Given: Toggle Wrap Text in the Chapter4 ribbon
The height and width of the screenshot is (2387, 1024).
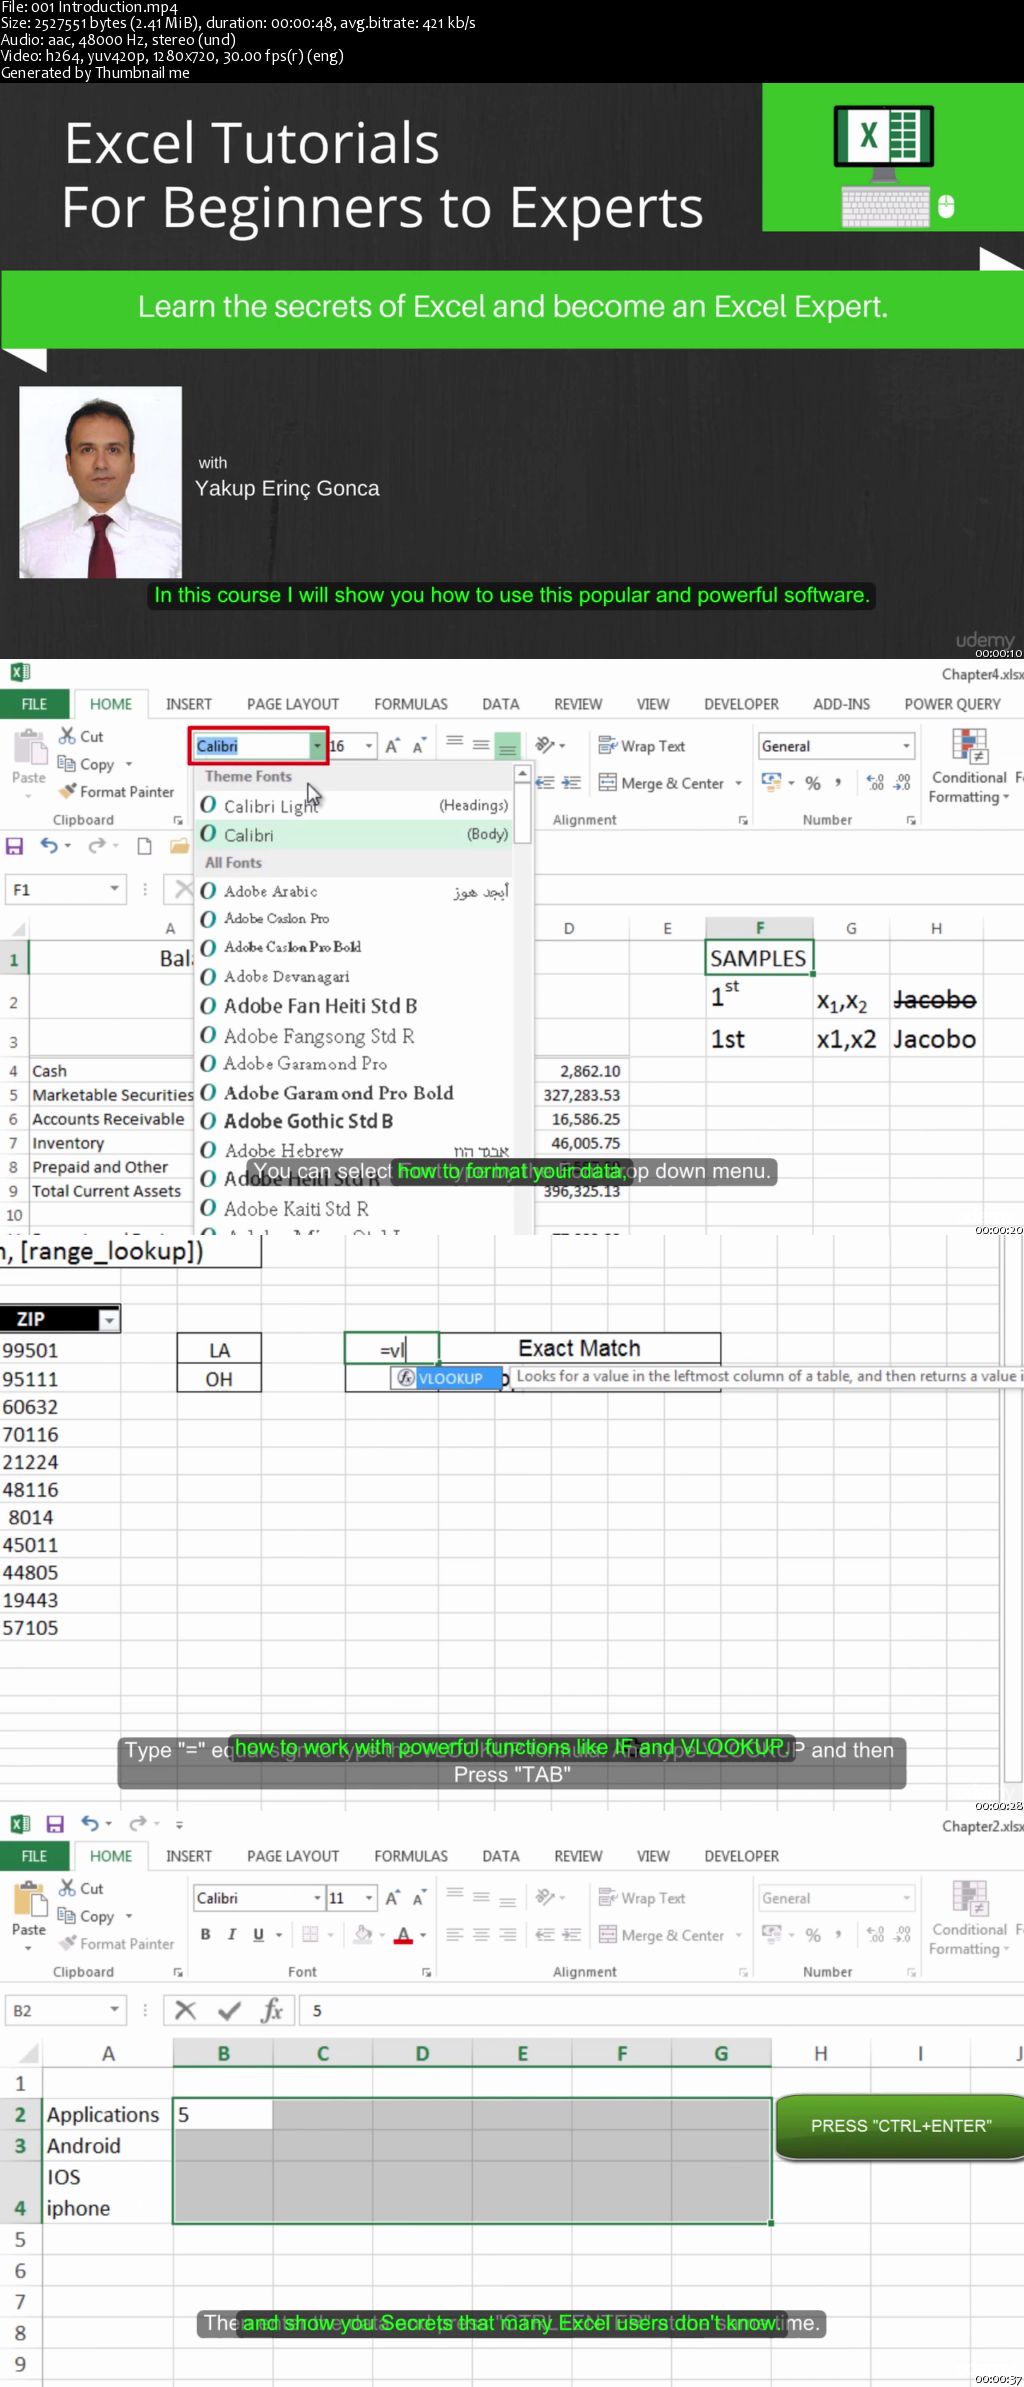Looking at the screenshot, I should click(641, 746).
